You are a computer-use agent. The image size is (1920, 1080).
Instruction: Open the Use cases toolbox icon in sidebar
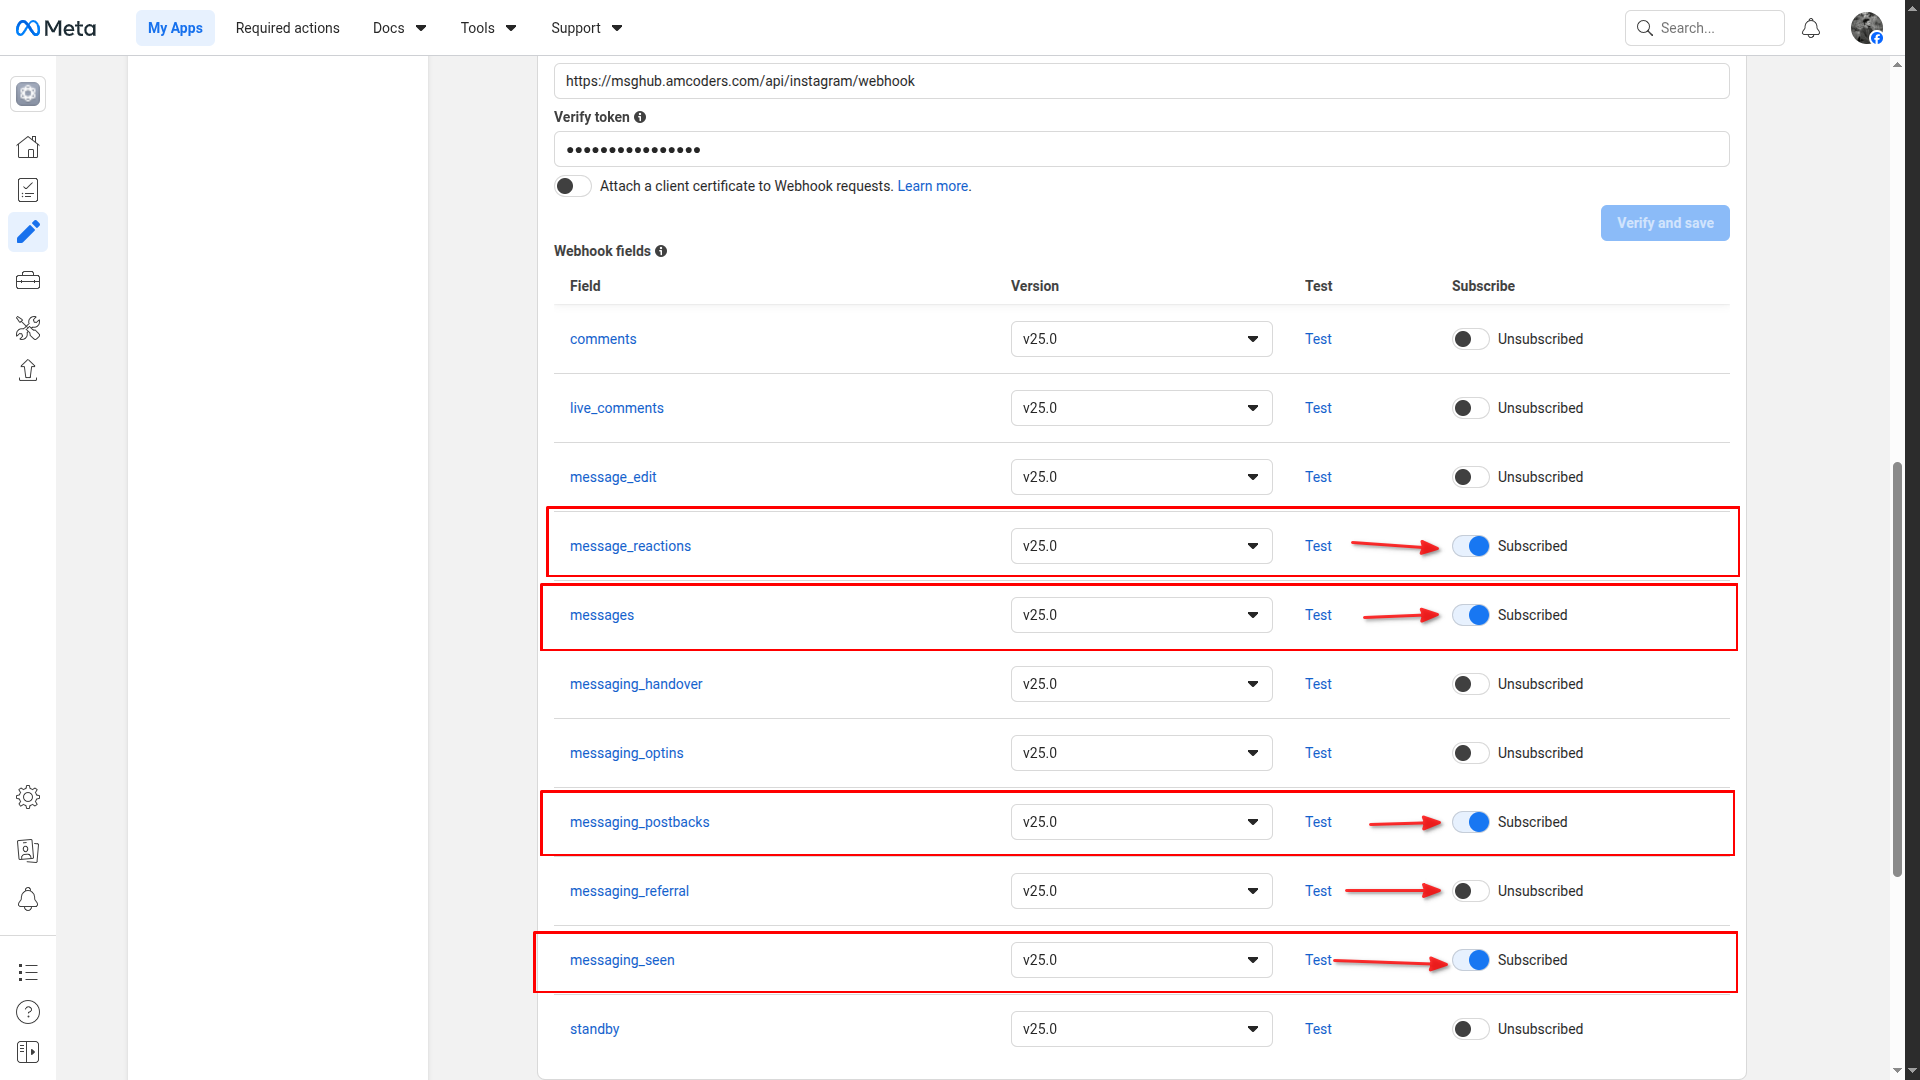(x=28, y=280)
